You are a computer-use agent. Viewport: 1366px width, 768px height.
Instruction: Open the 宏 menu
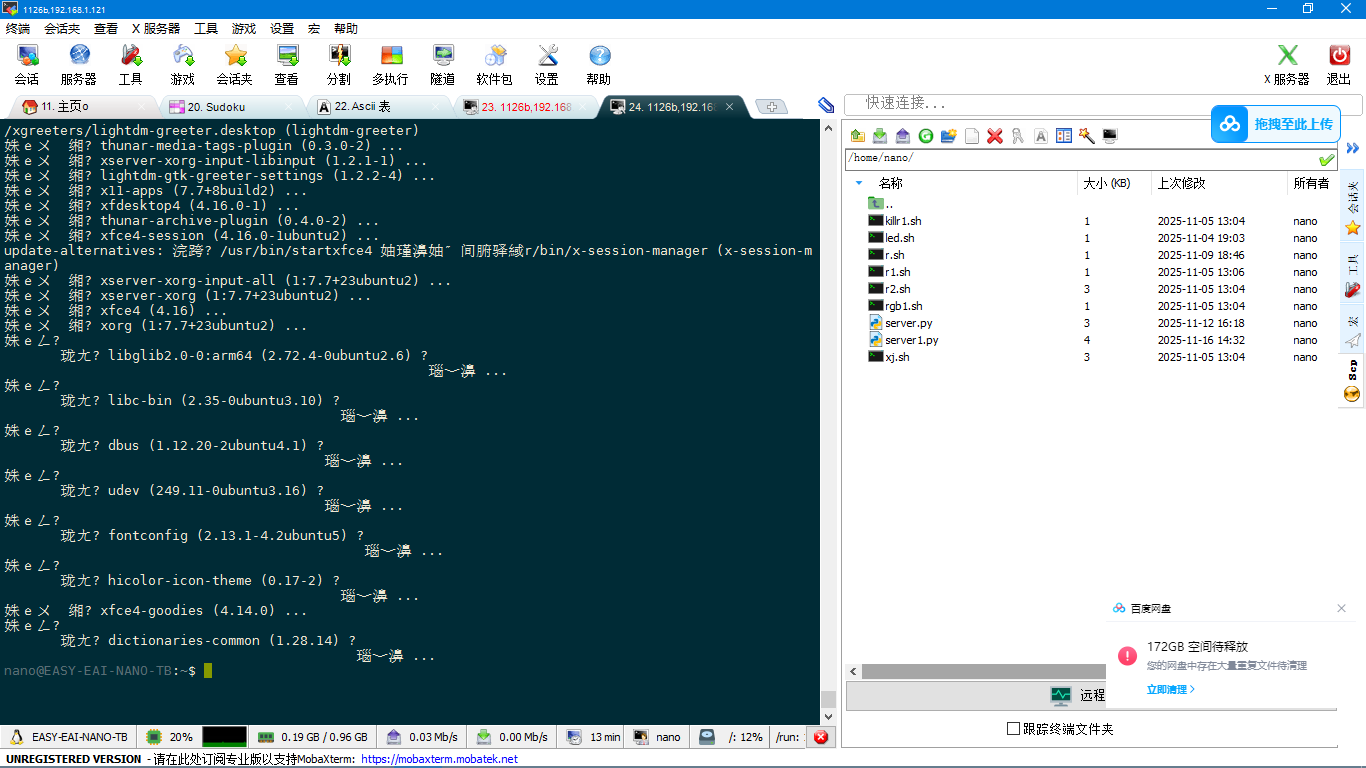[x=314, y=29]
